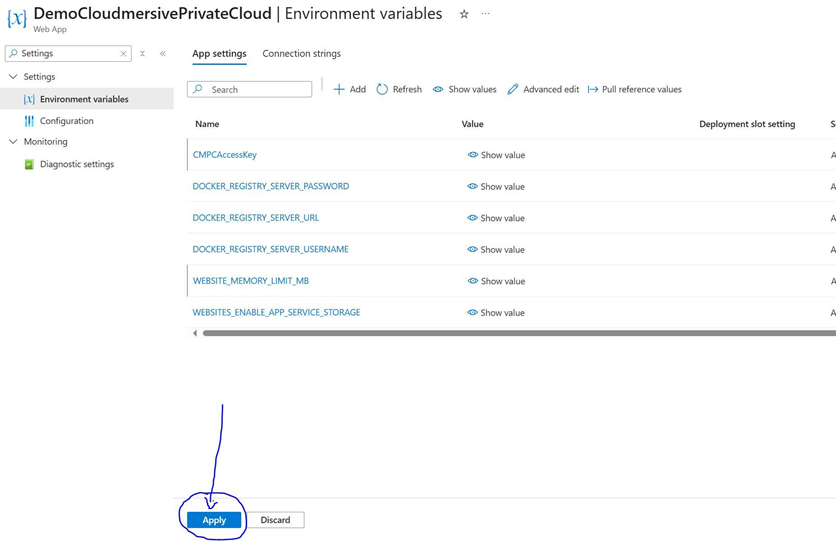Refresh the environment variables list
This screenshot has height=542, width=836.
(399, 90)
